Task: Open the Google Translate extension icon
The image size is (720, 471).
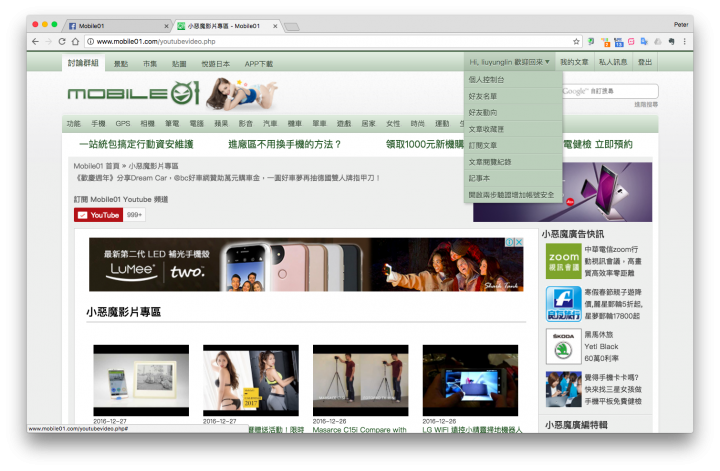Action: pos(644,41)
